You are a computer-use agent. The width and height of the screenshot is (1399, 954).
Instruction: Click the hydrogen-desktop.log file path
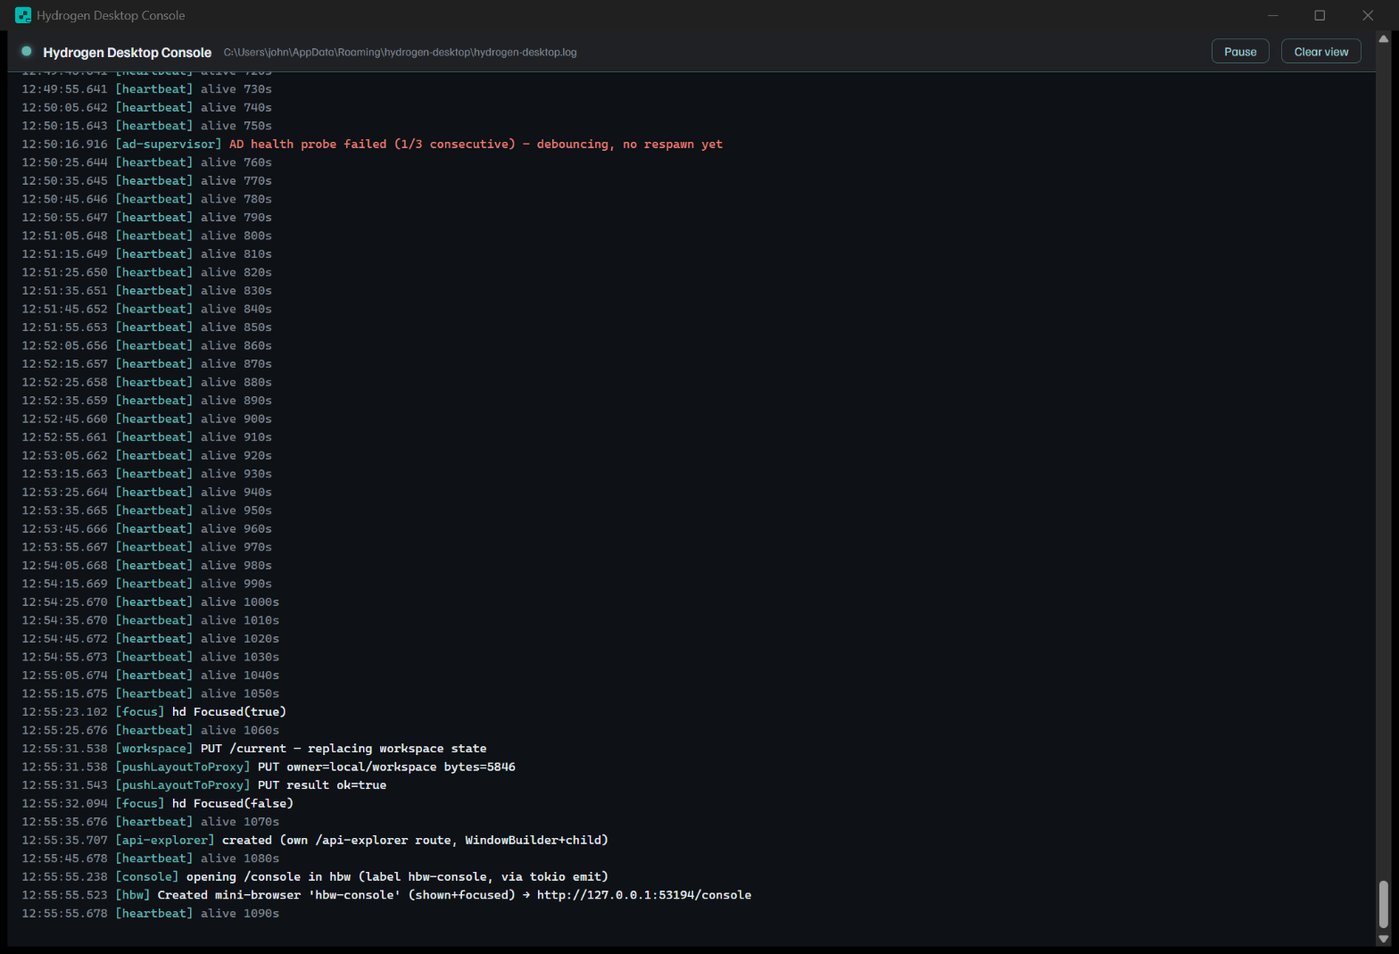400,52
